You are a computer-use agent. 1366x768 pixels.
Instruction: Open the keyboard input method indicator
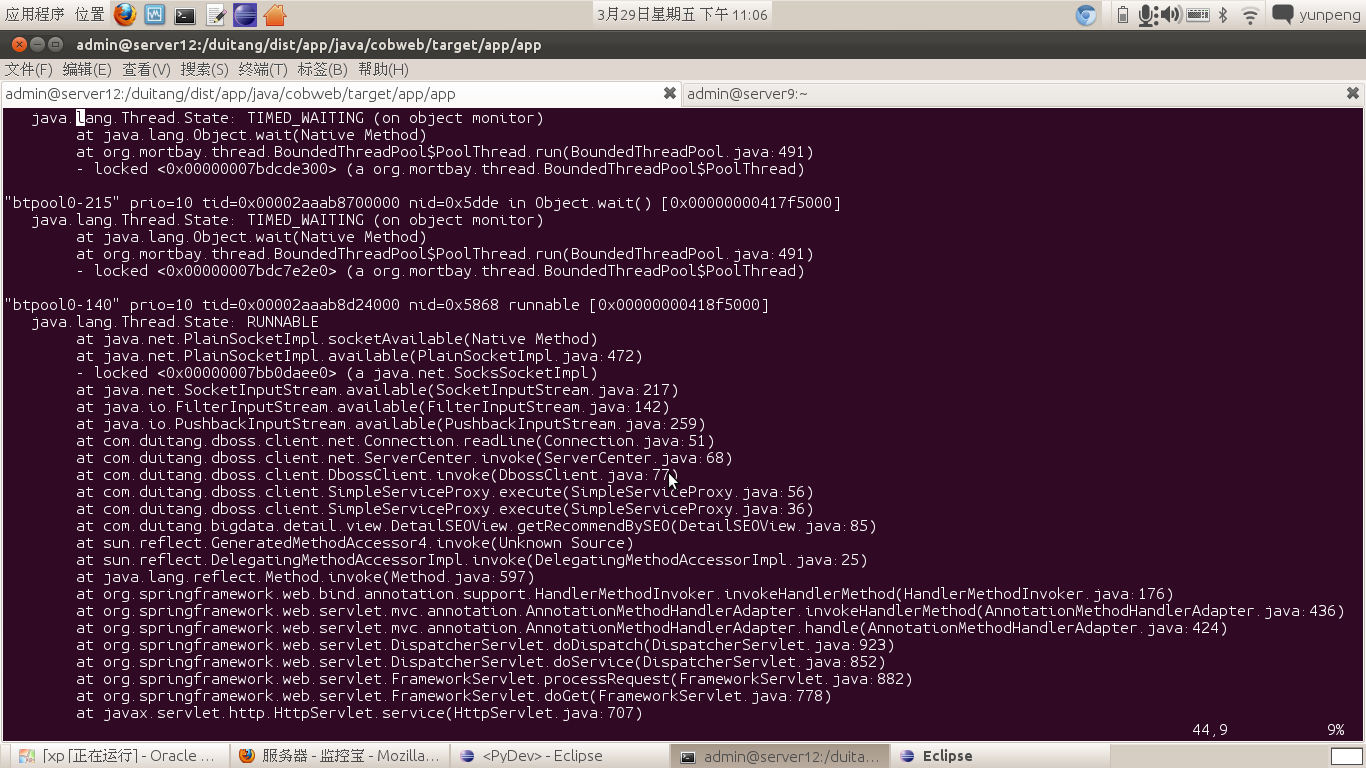pos(1198,14)
